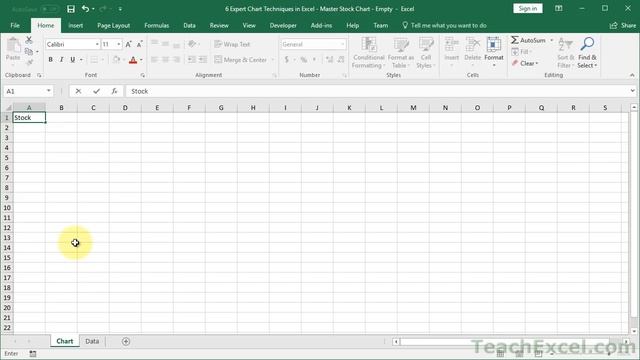Open Ribbon Display Options
The height and width of the screenshot is (360, 640).
[x=559, y=9]
